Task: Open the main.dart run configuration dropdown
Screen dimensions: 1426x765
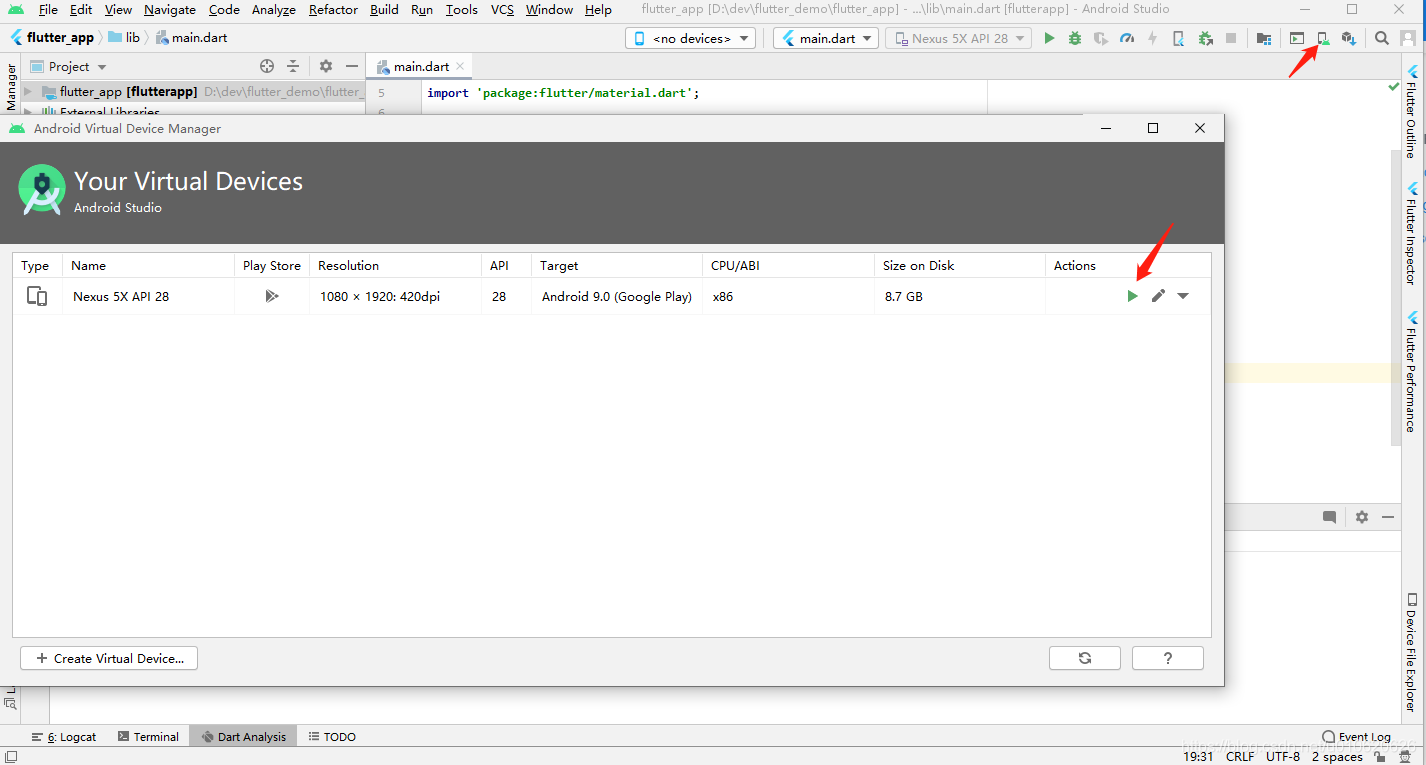Action: [826, 38]
